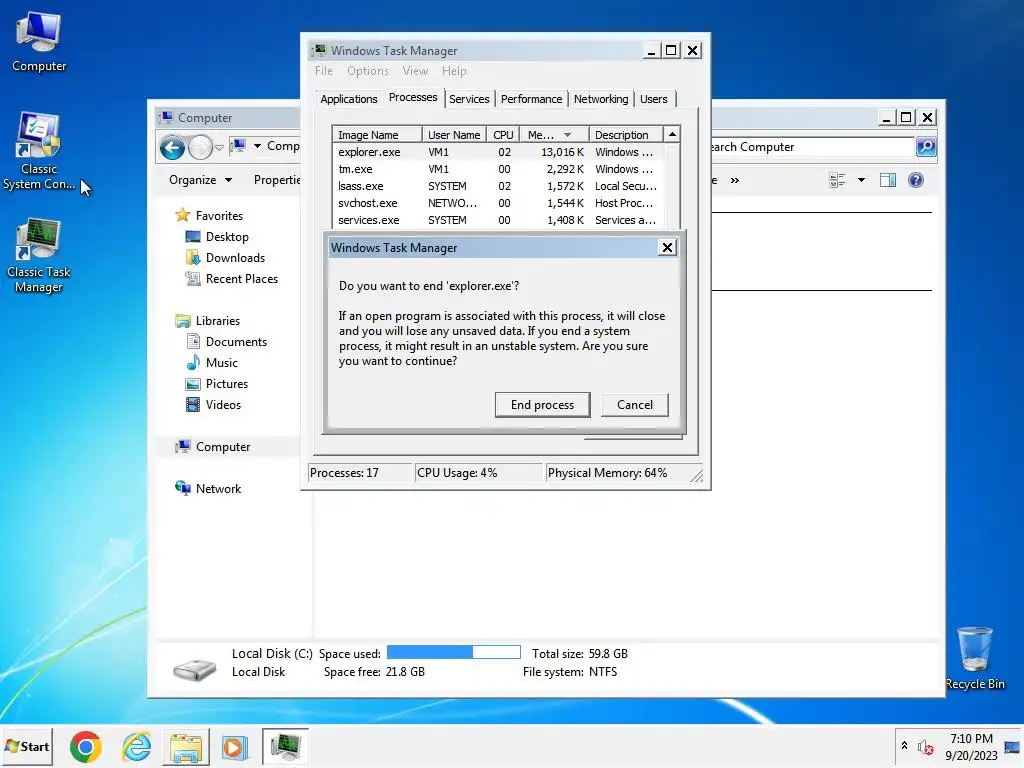Sort processes by Memory column
Screen dimensions: 1024x768
[x=554, y=135]
